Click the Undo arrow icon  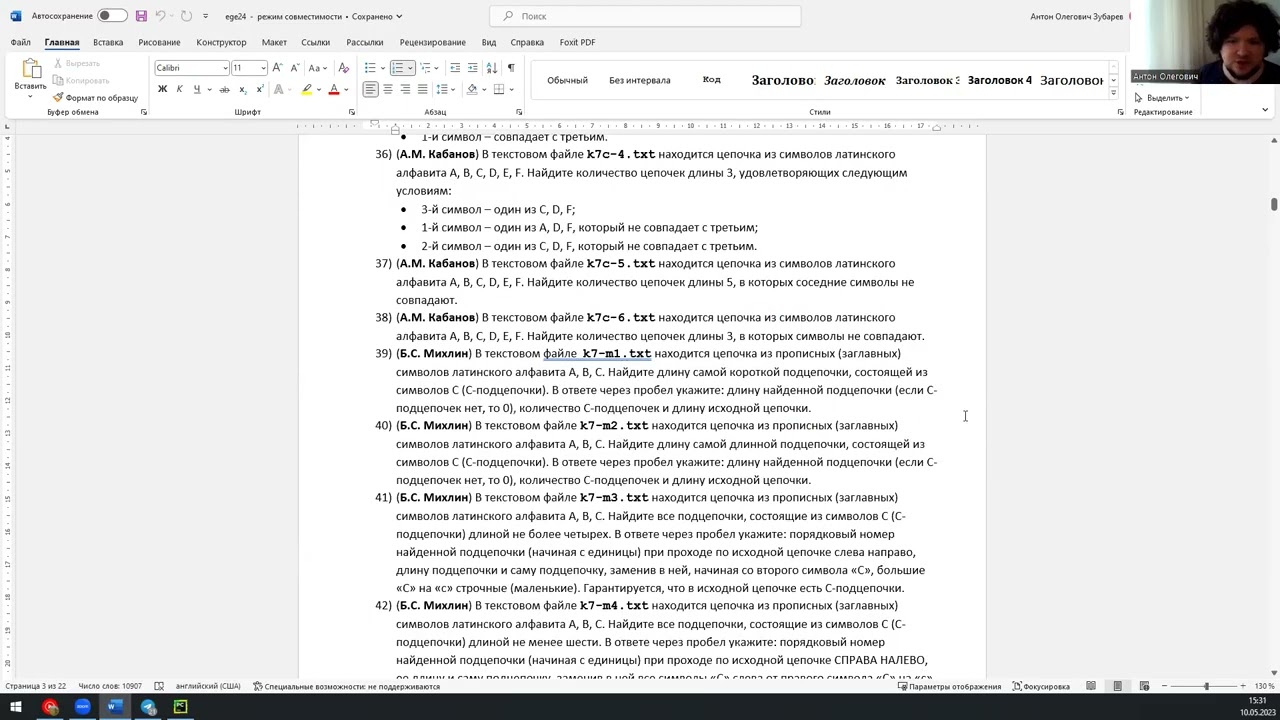click(161, 16)
